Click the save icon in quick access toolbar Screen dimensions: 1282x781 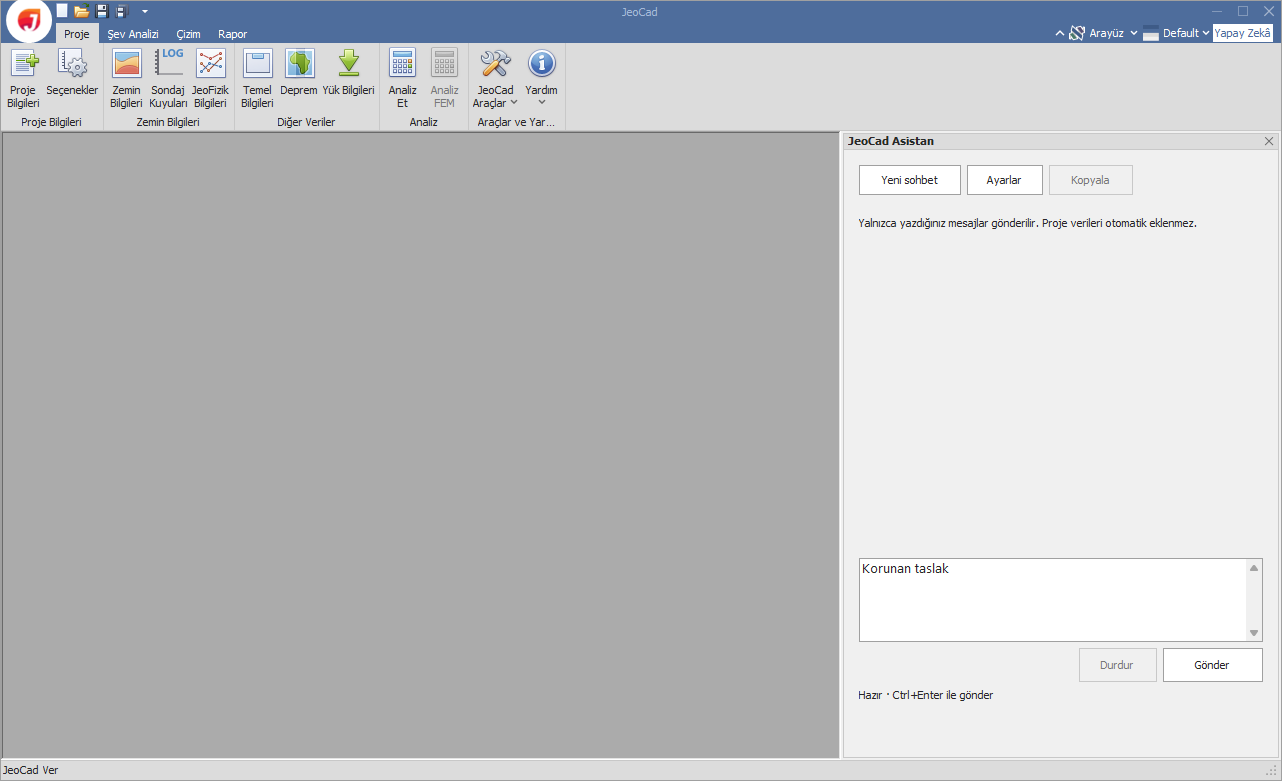(101, 11)
